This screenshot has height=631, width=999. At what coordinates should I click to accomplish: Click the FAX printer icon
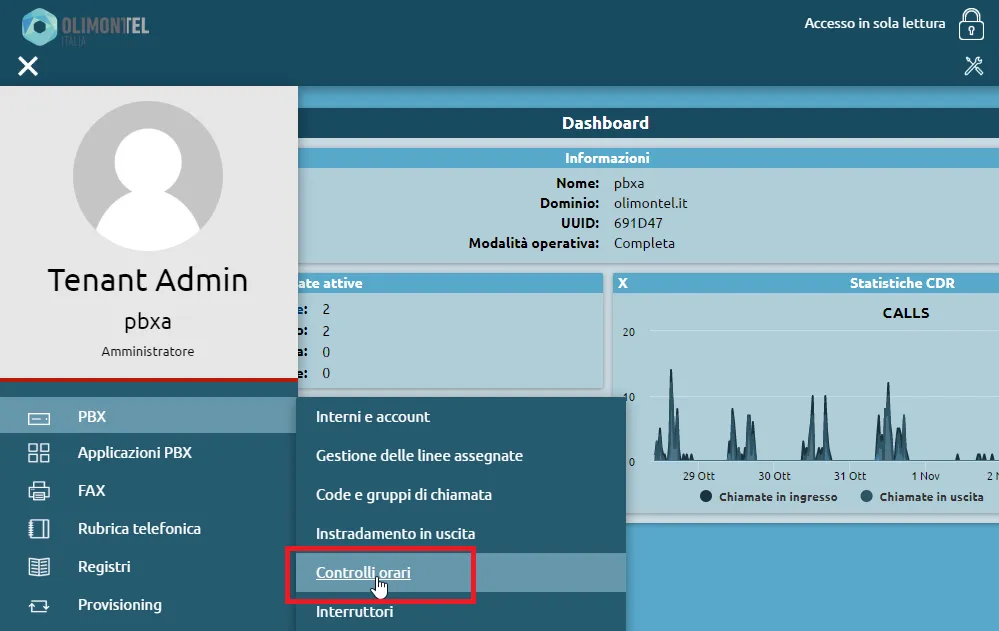(39, 491)
